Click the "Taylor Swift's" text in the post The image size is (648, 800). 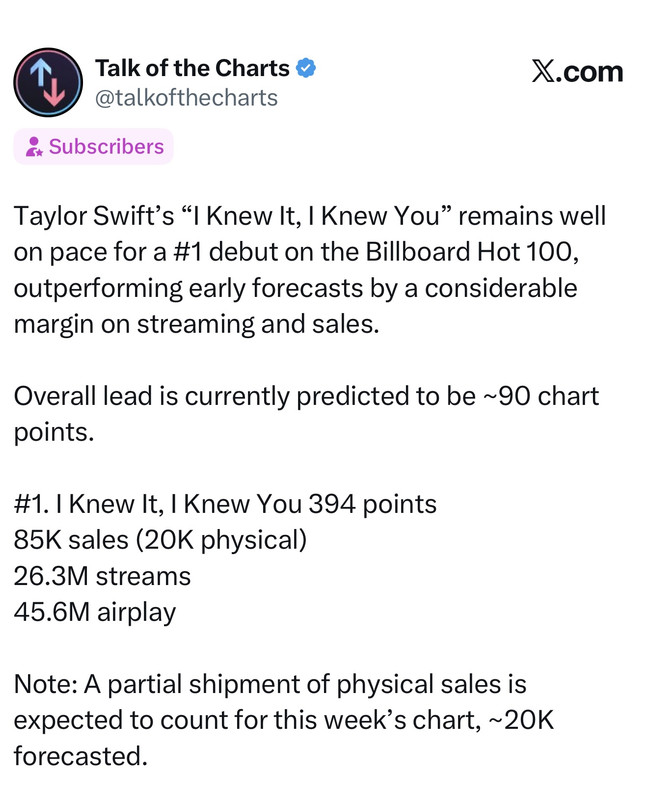94,216
